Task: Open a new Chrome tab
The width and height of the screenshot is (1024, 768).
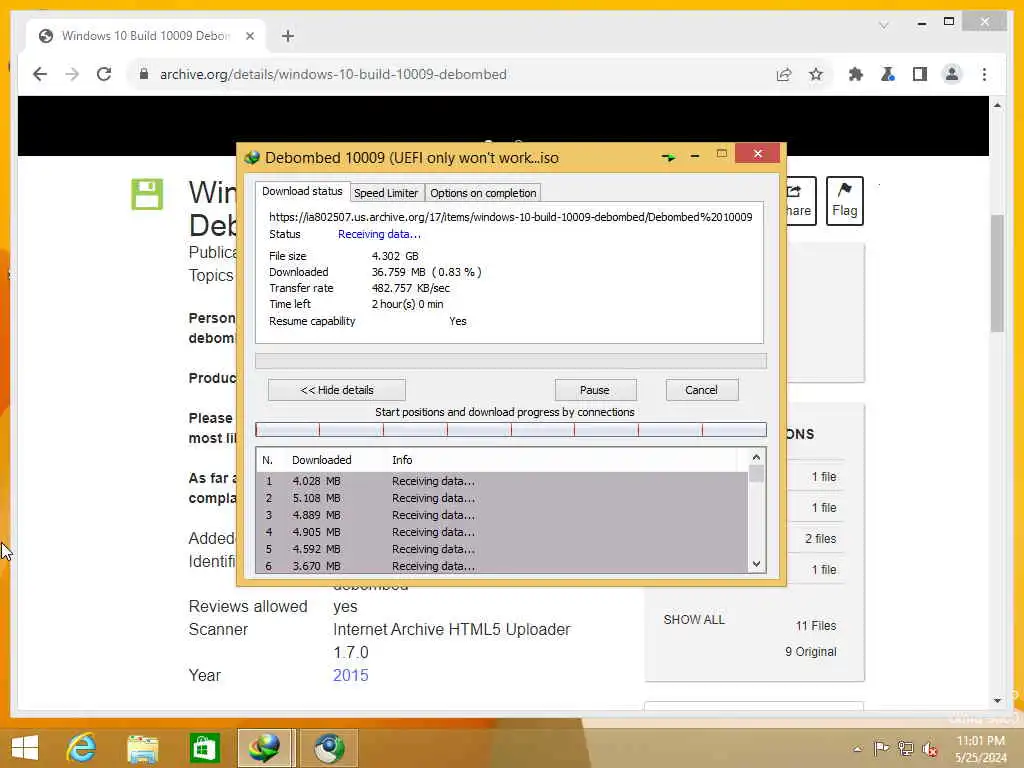Action: (x=288, y=36)
